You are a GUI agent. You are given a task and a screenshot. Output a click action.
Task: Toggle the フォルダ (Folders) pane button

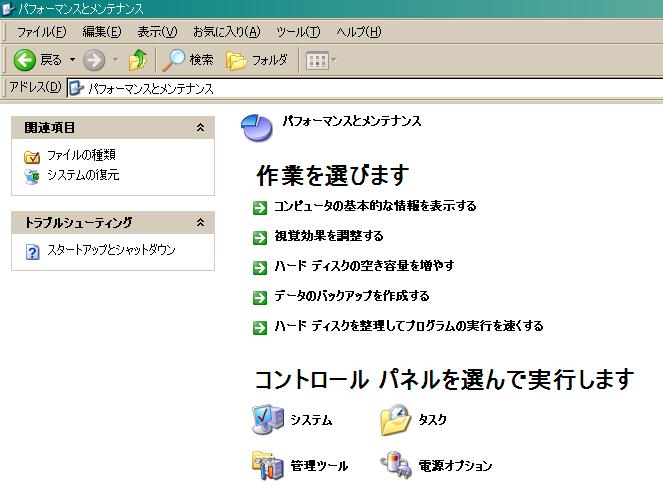[257, 60]
